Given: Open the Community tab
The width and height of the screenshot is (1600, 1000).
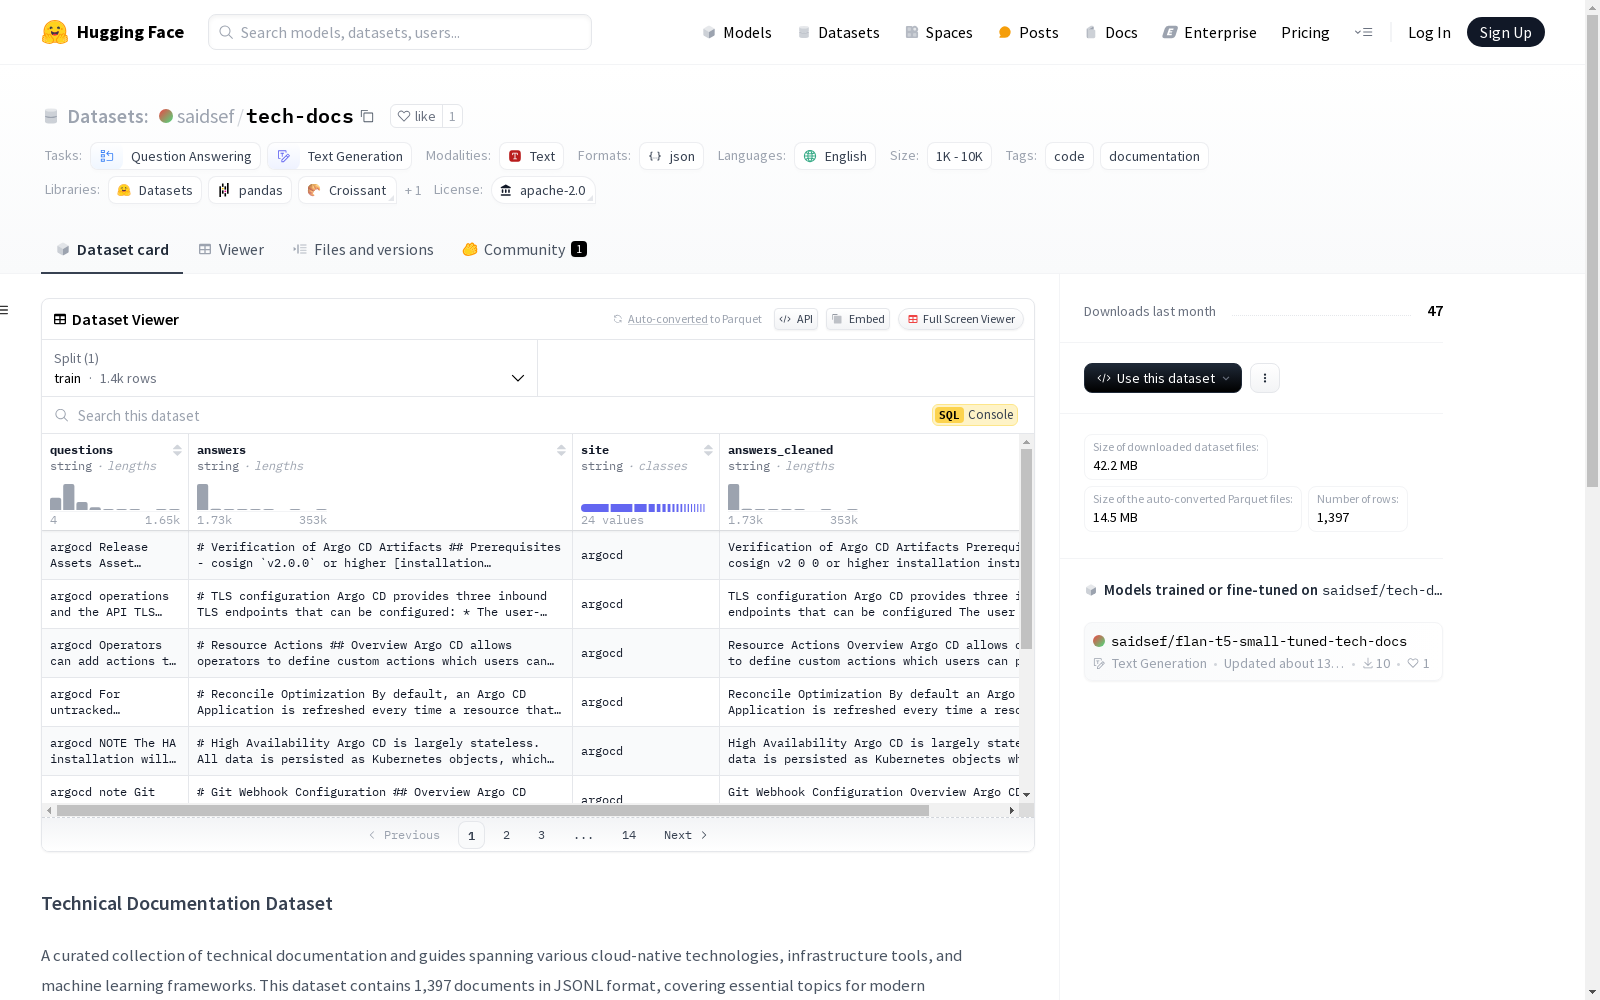Looking at the screenshot, I should 524,250.
